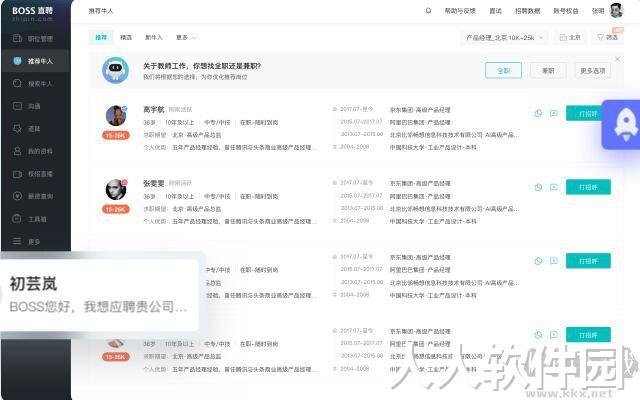640x400 pixels.
Task: Click candidate name 张雯雯
Action: point(153,183)
